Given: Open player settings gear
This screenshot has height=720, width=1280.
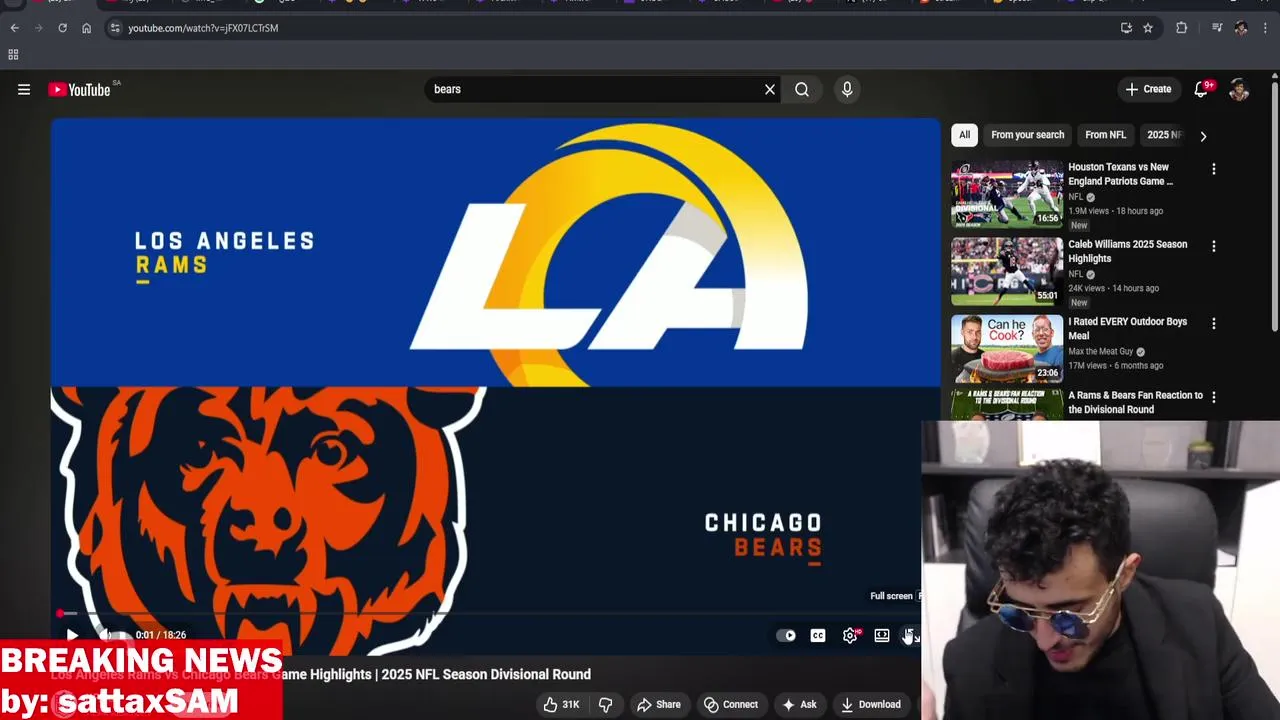Looking at the screenshot, I should pos(850,635).
